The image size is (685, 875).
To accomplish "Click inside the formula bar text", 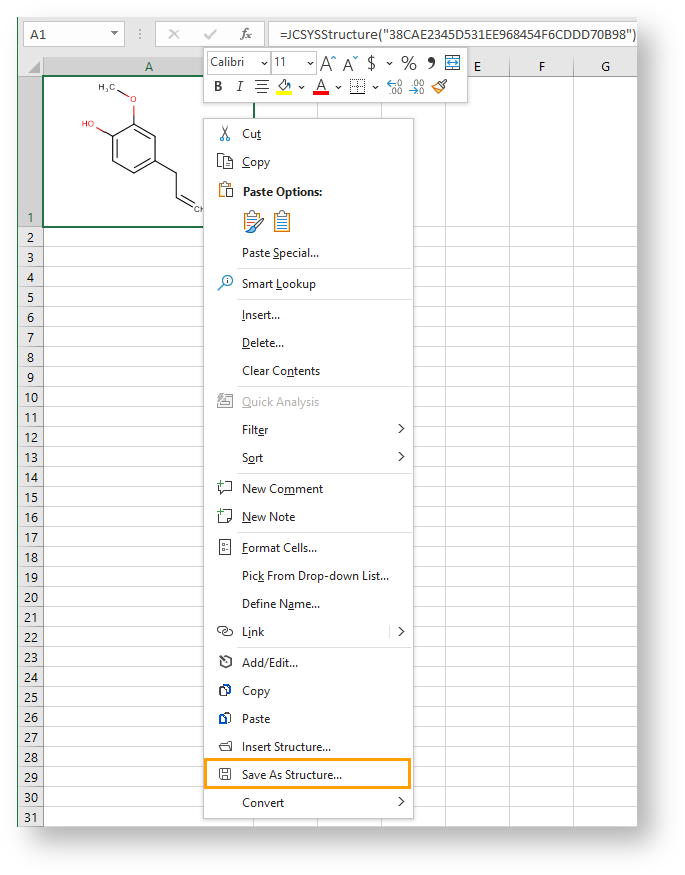I will click(x=450, y=34).
